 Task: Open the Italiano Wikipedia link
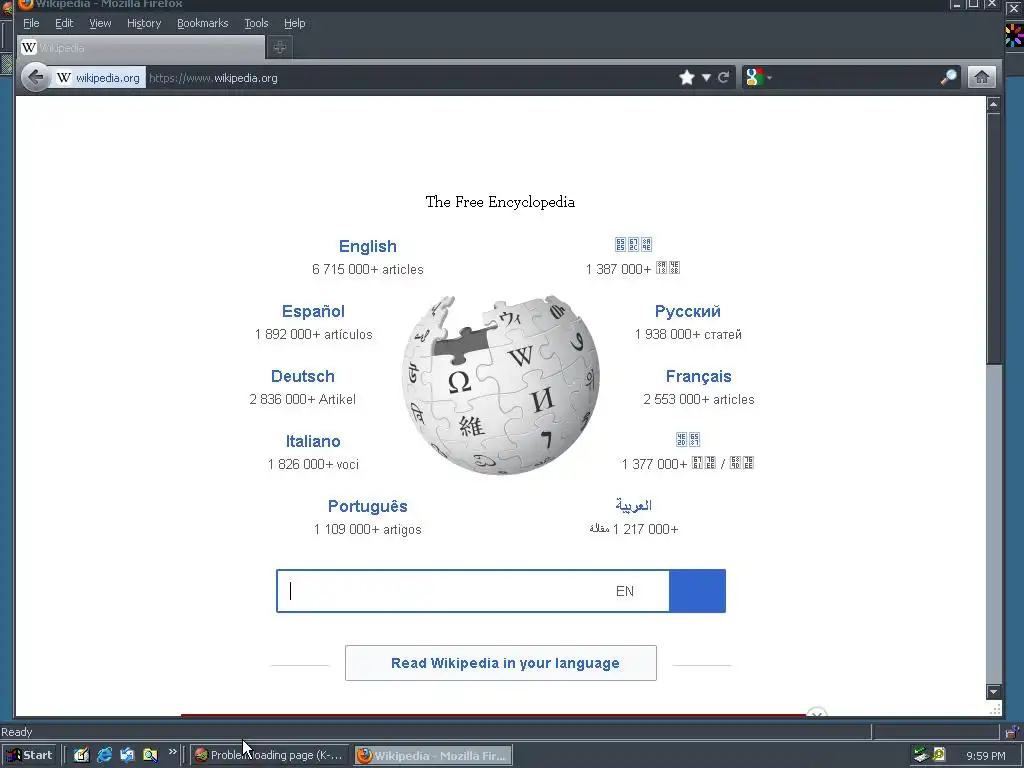coord(313,441)
